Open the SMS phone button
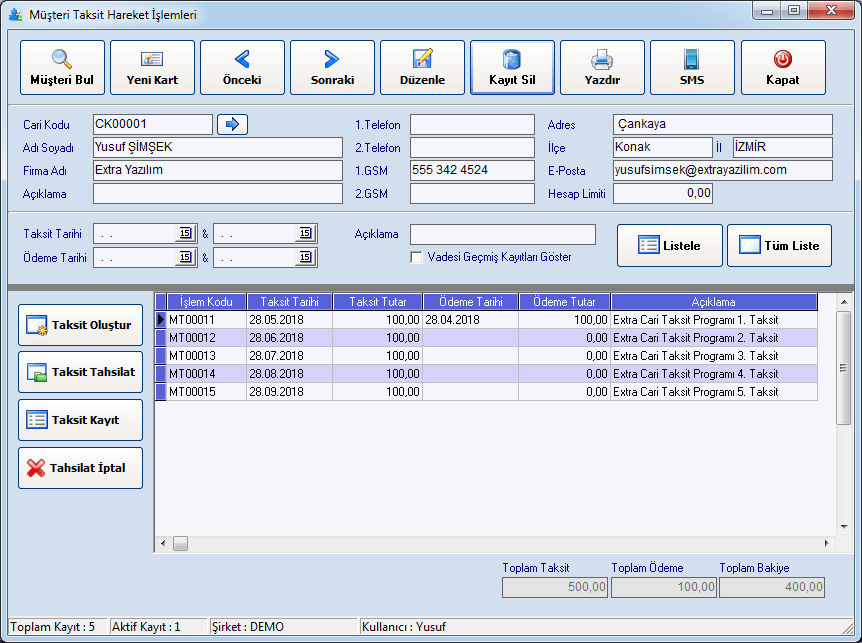862x643 pixels. click(692, 68)
